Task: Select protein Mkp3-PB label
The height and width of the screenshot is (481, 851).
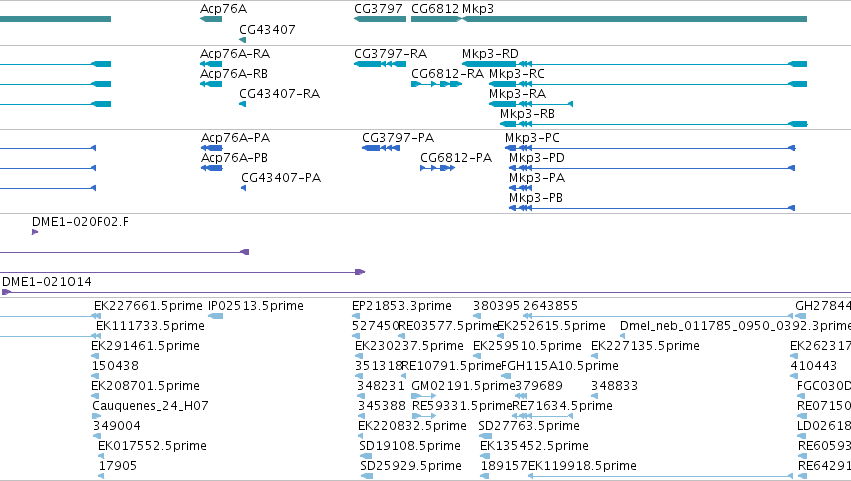Action: [x=536, y=198]
